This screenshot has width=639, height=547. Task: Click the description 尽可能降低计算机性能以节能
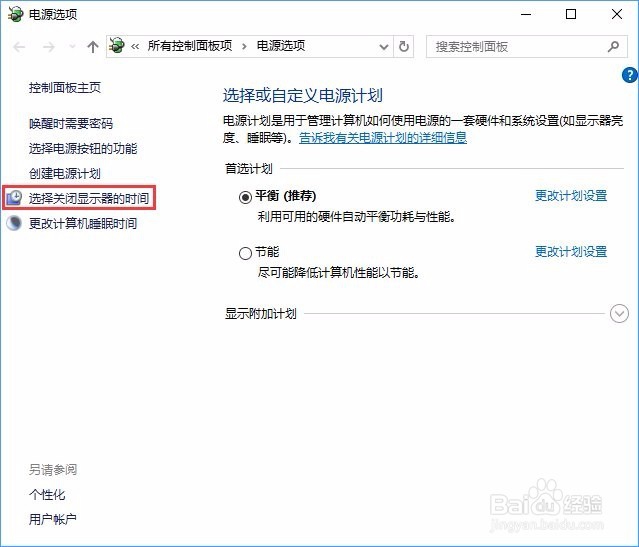click(339, 272)
